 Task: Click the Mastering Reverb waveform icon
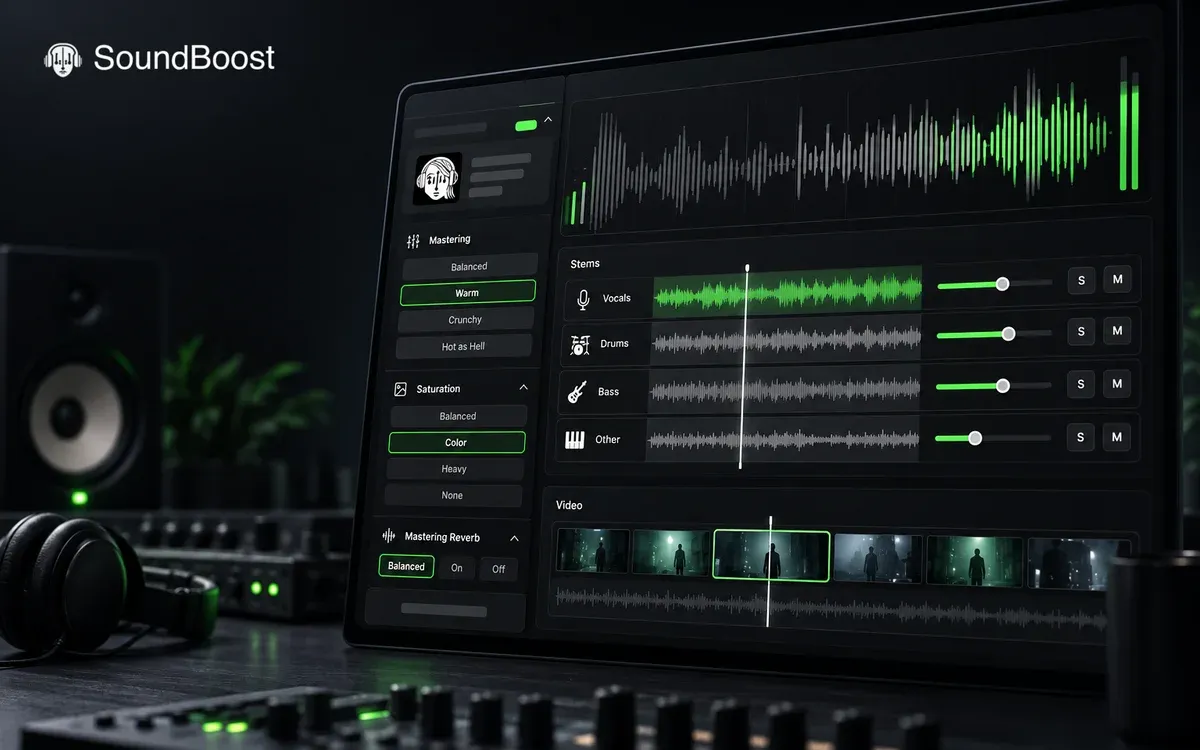pyautogui.click(x=389, y=537)
